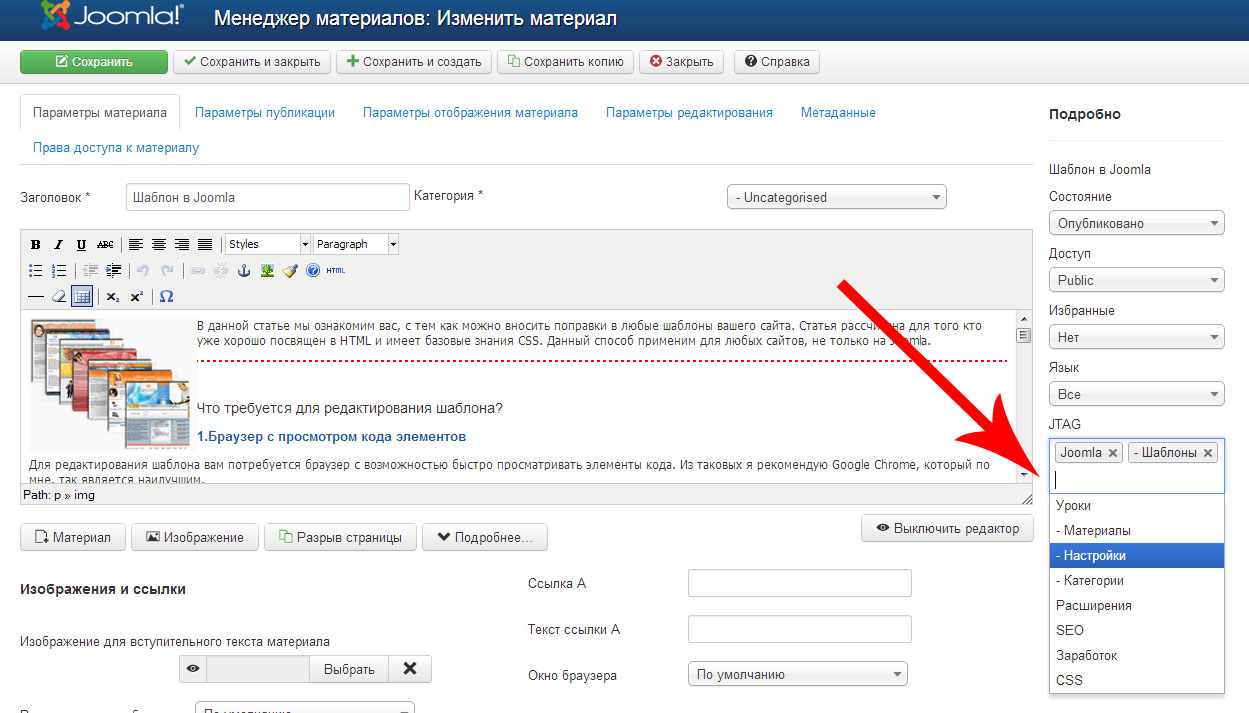This screenshot has width=1249, height=713.
Task: Click the Ссылка А input field
Action: [799, 583]
